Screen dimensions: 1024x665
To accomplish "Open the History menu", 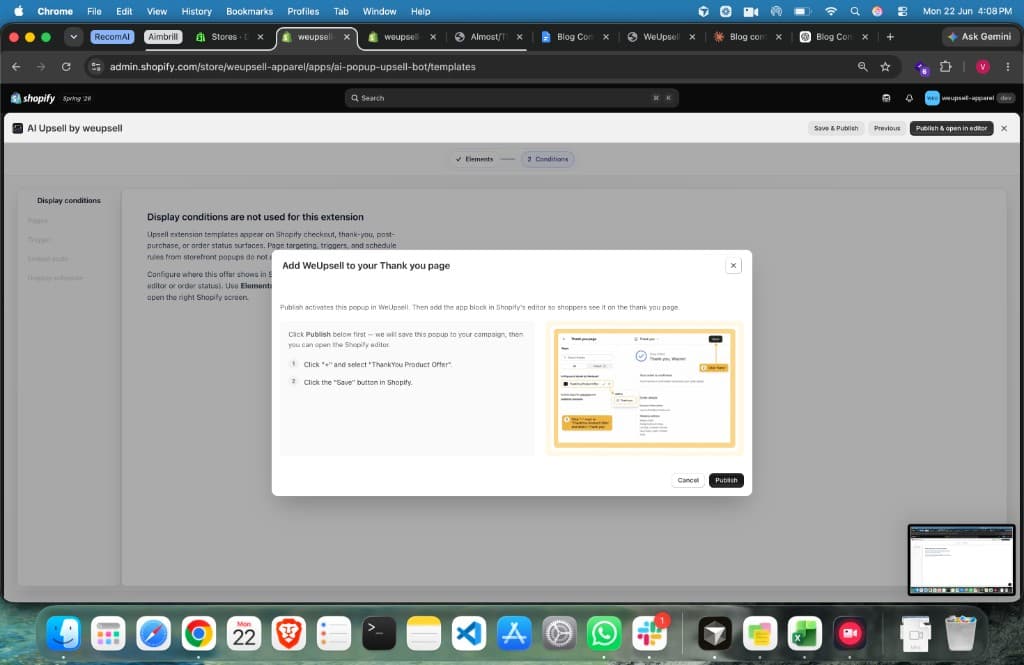I will 196,11.
